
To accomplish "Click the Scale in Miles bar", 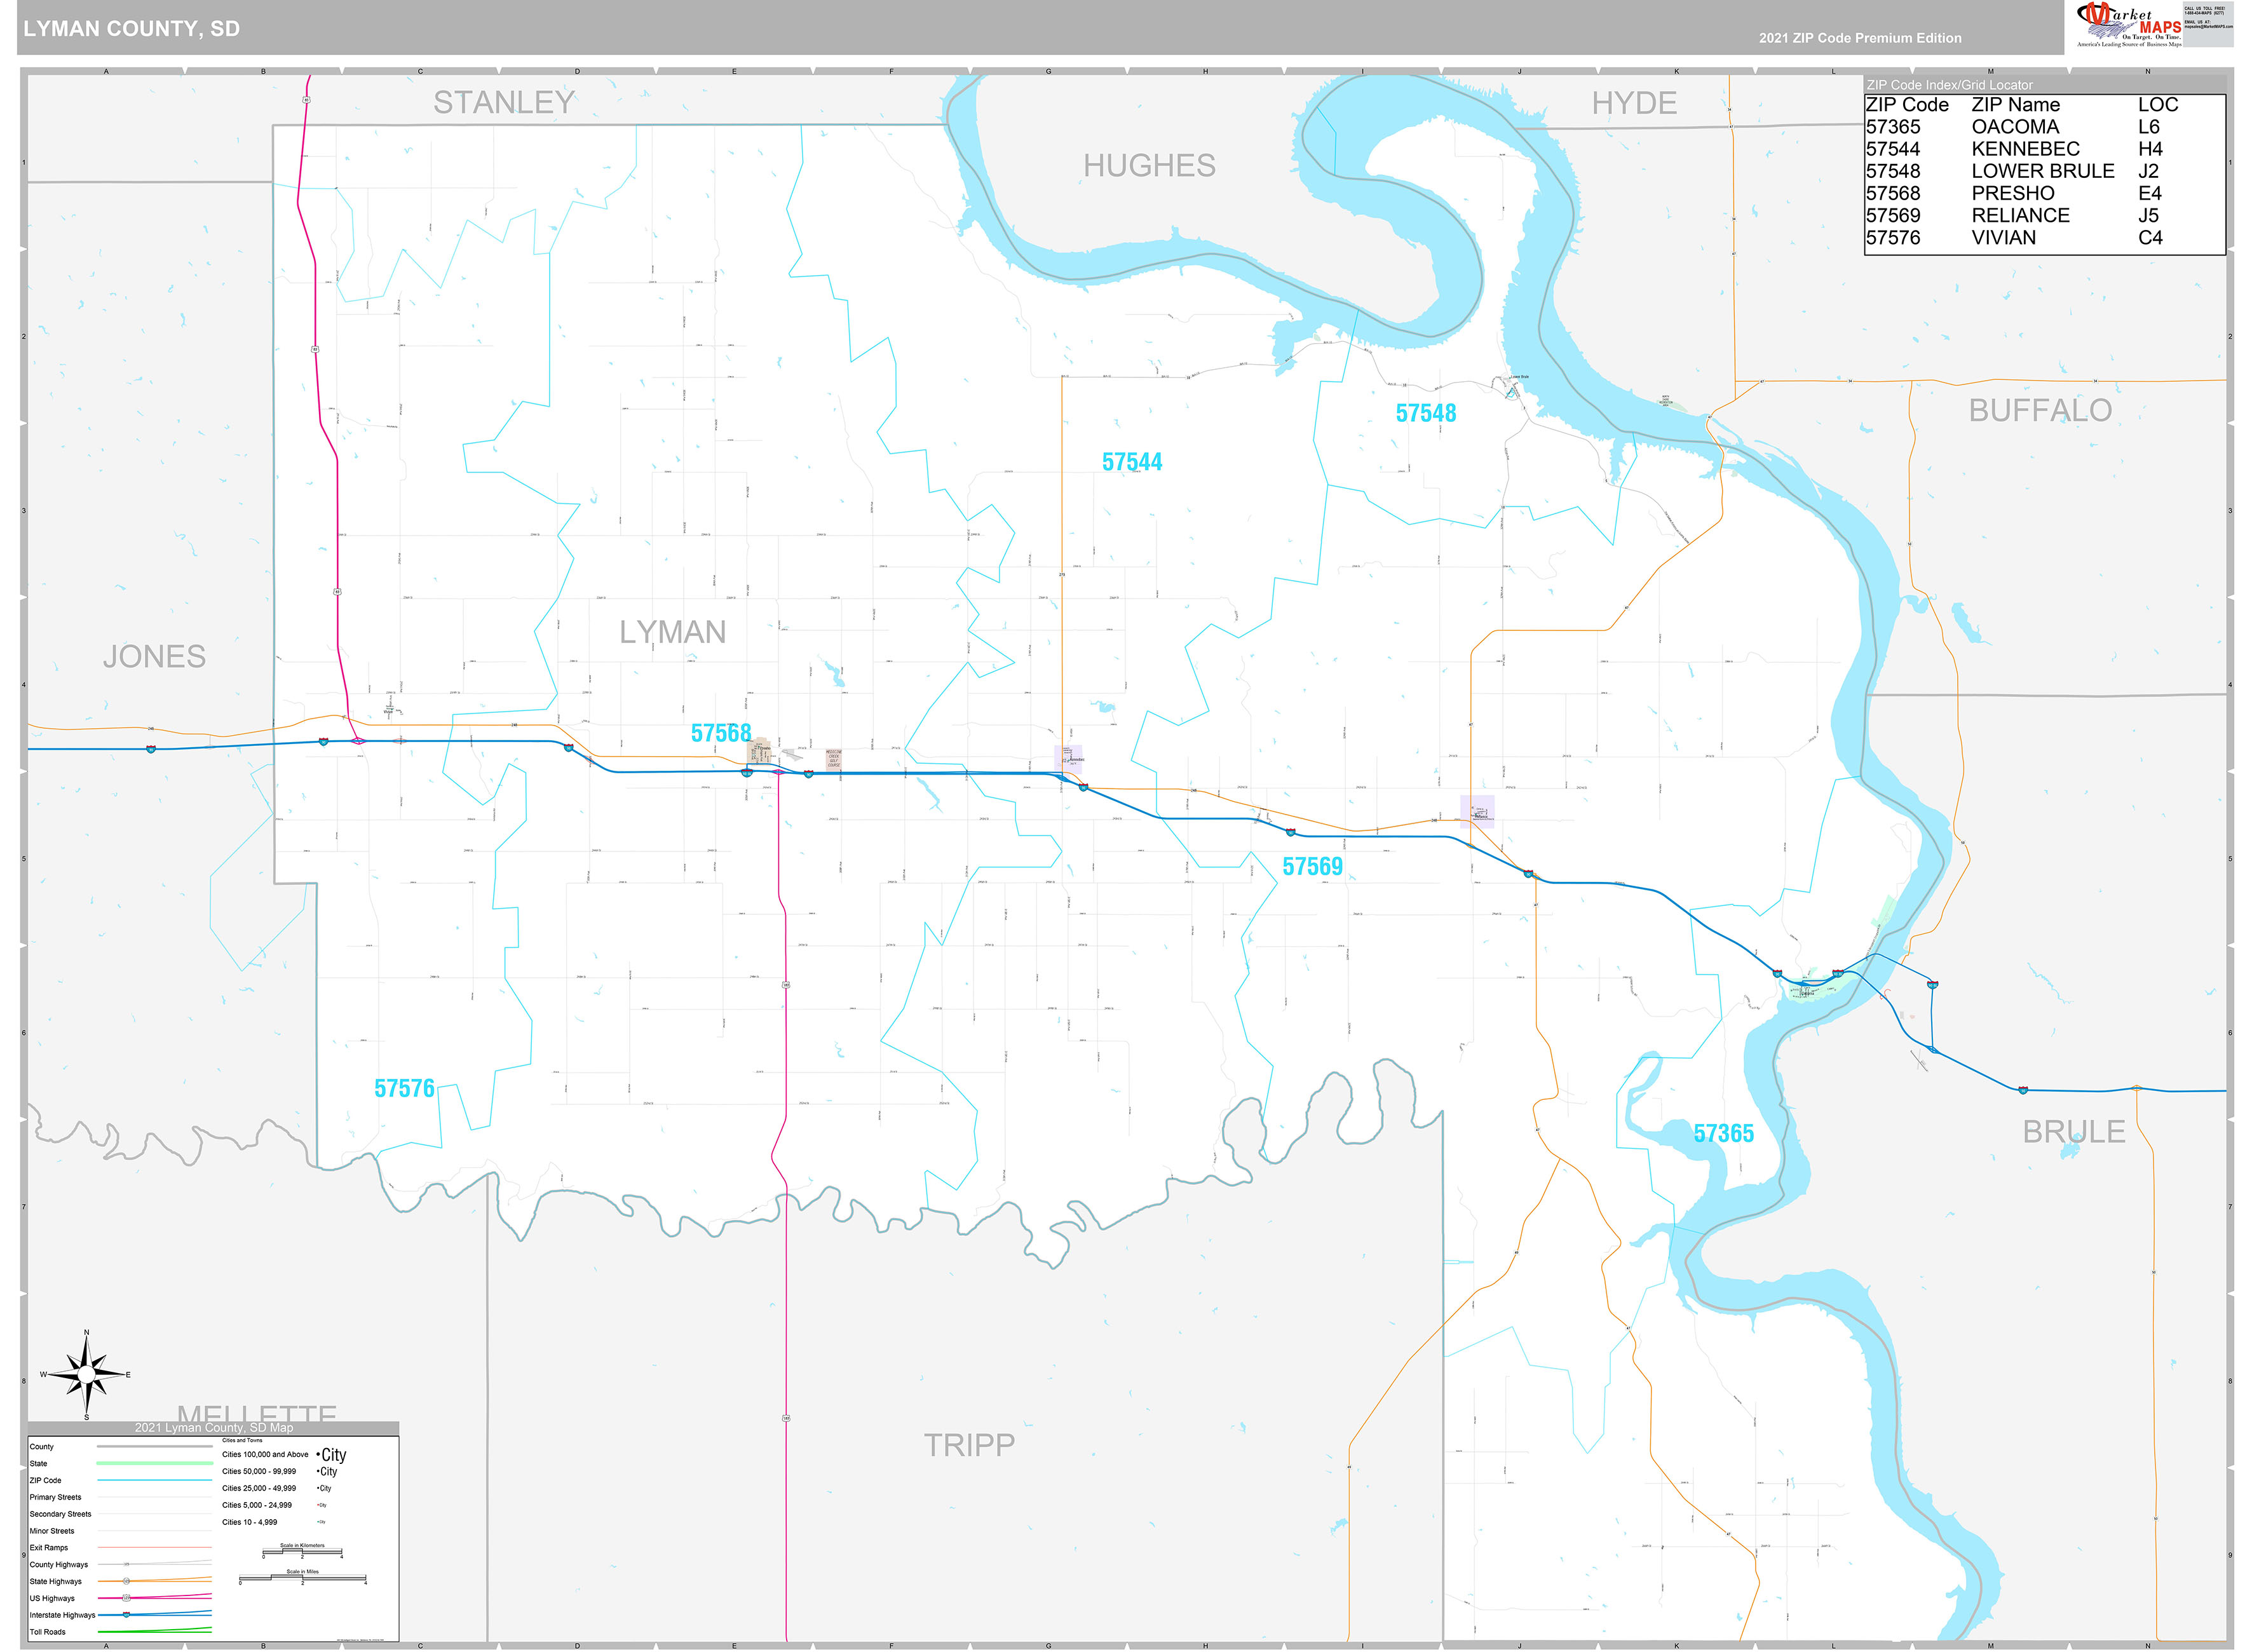I will 303,1578.
